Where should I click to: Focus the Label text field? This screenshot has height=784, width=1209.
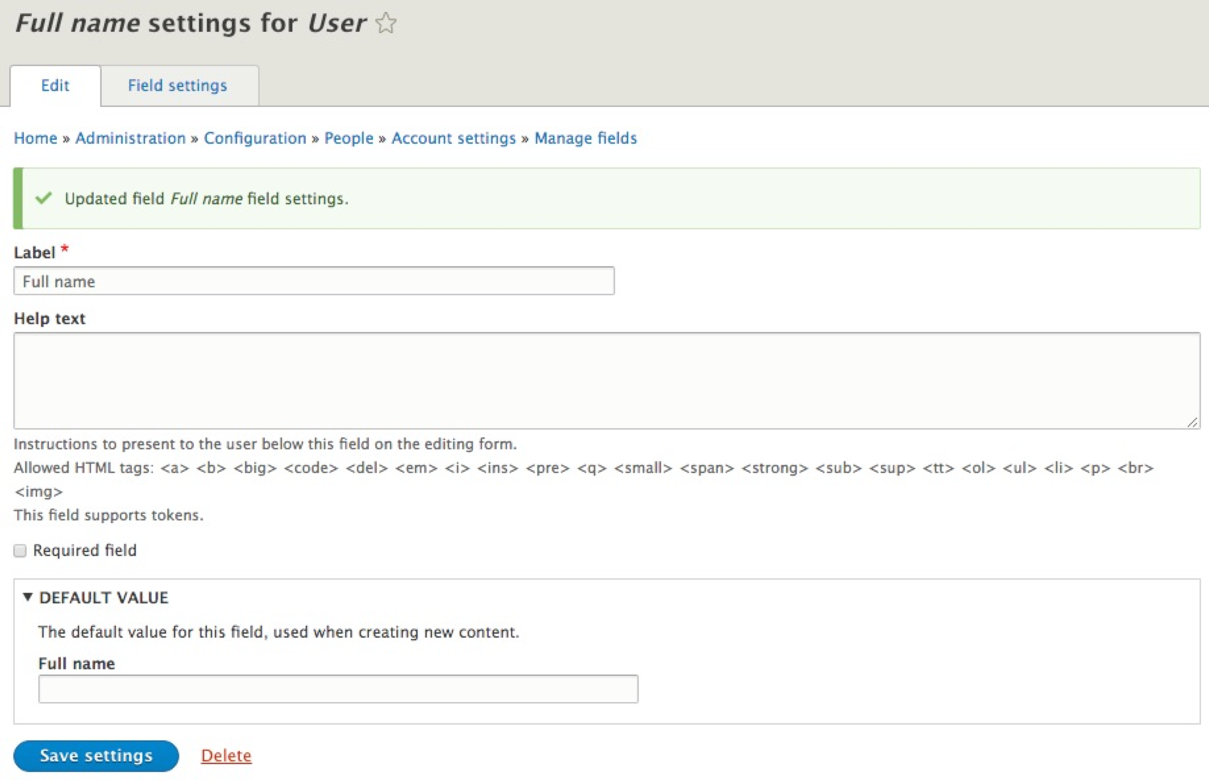point(314,281)
